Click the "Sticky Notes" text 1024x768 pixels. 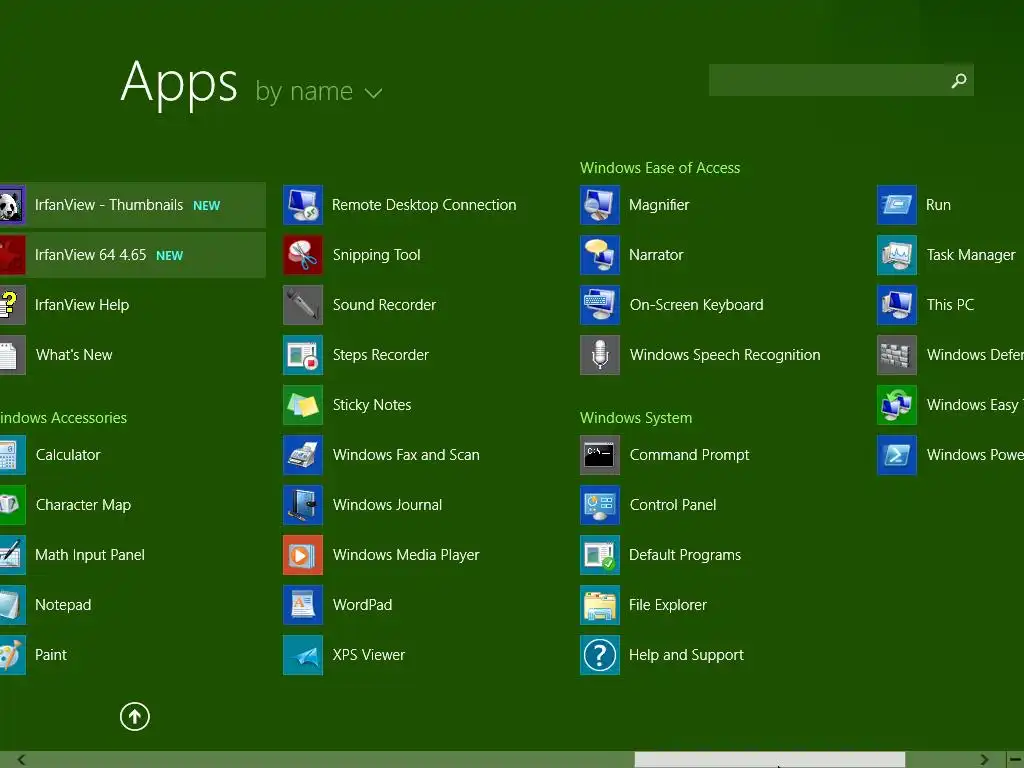(372, 405)
